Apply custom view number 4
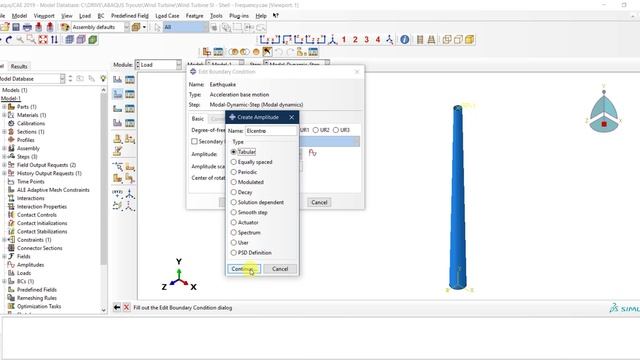Screen dimensions: 640x360 [378, 40]
